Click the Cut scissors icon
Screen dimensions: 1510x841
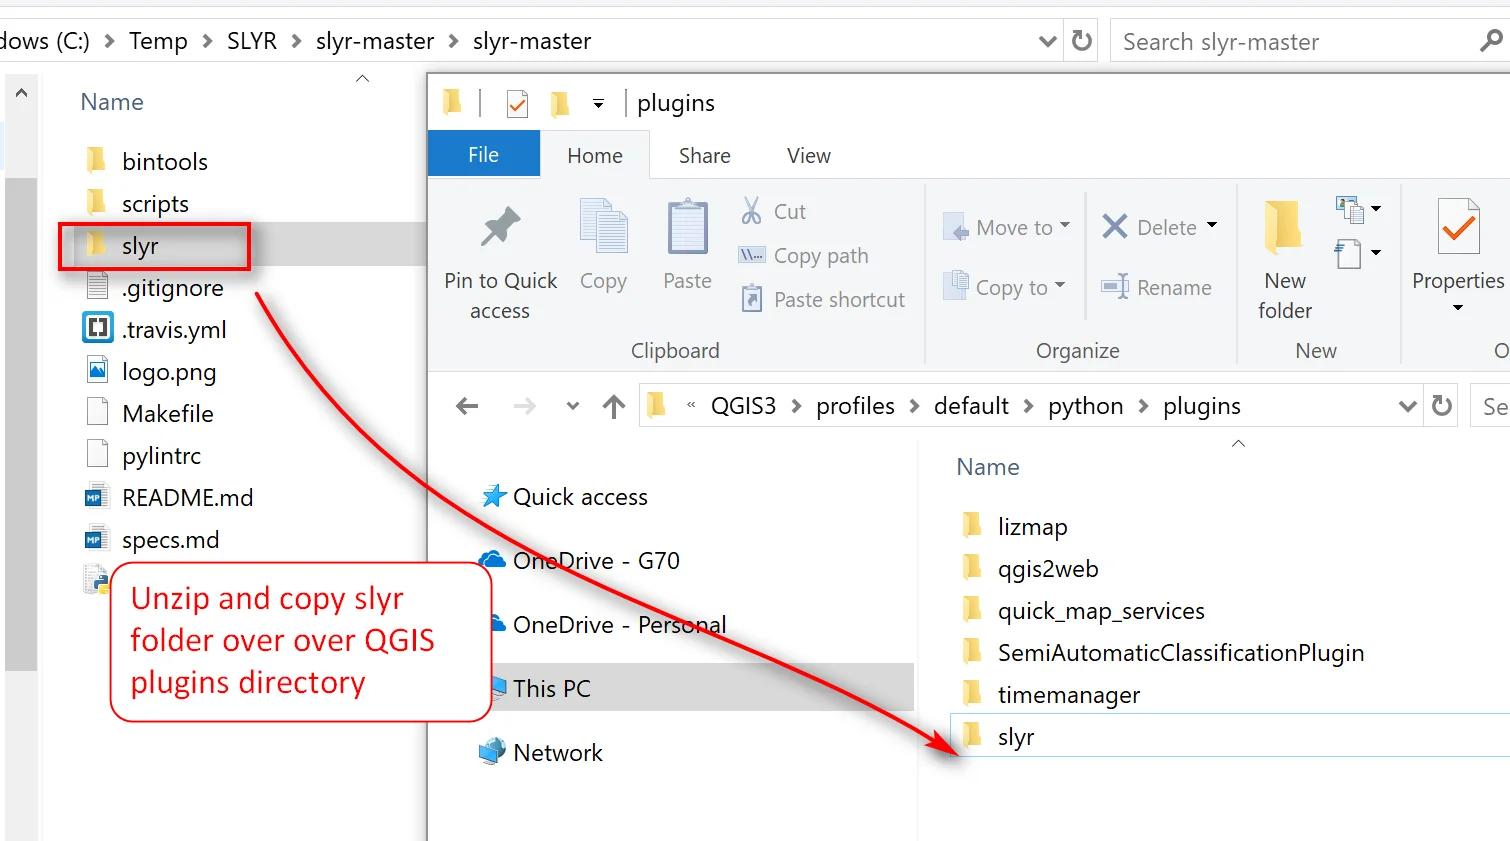click(751, 211)
